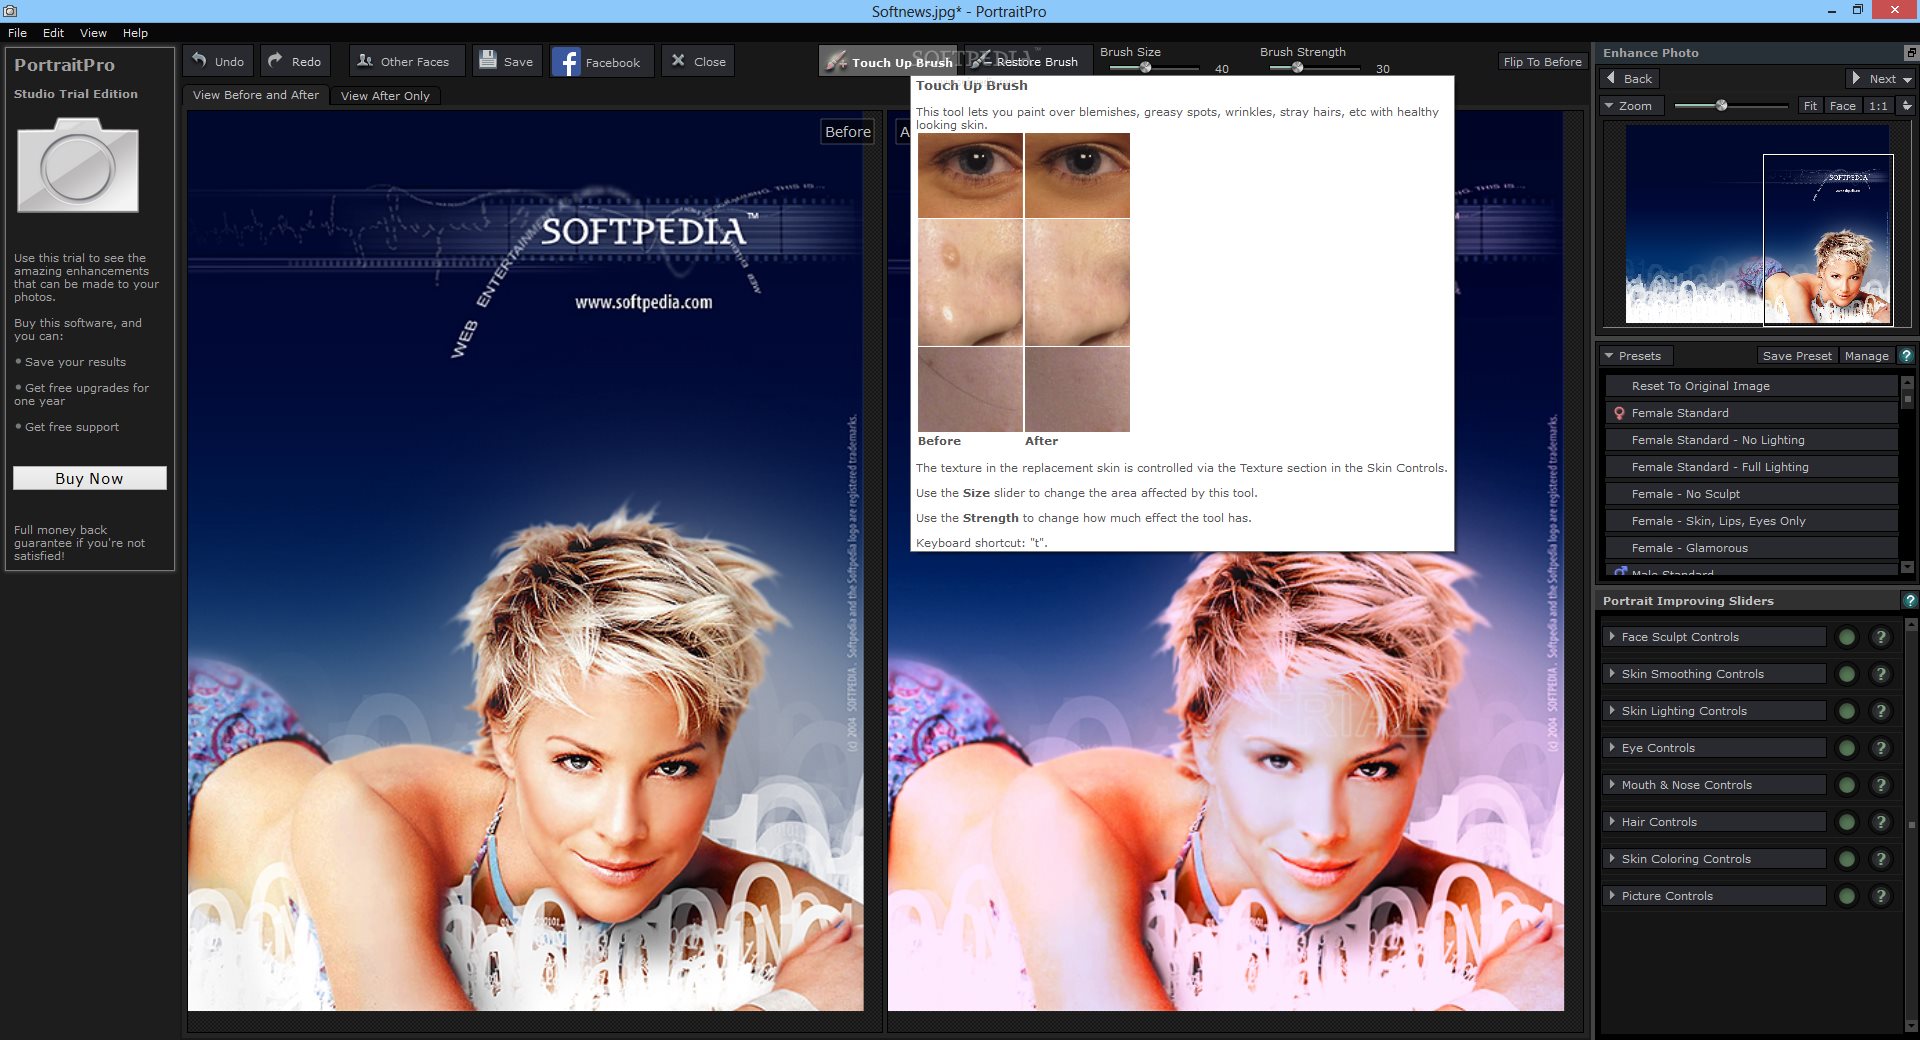The width and height of the screenshot is (1920, 1040).
Task: Open help for Picture Controls
Action: [x=1881, y=896]
